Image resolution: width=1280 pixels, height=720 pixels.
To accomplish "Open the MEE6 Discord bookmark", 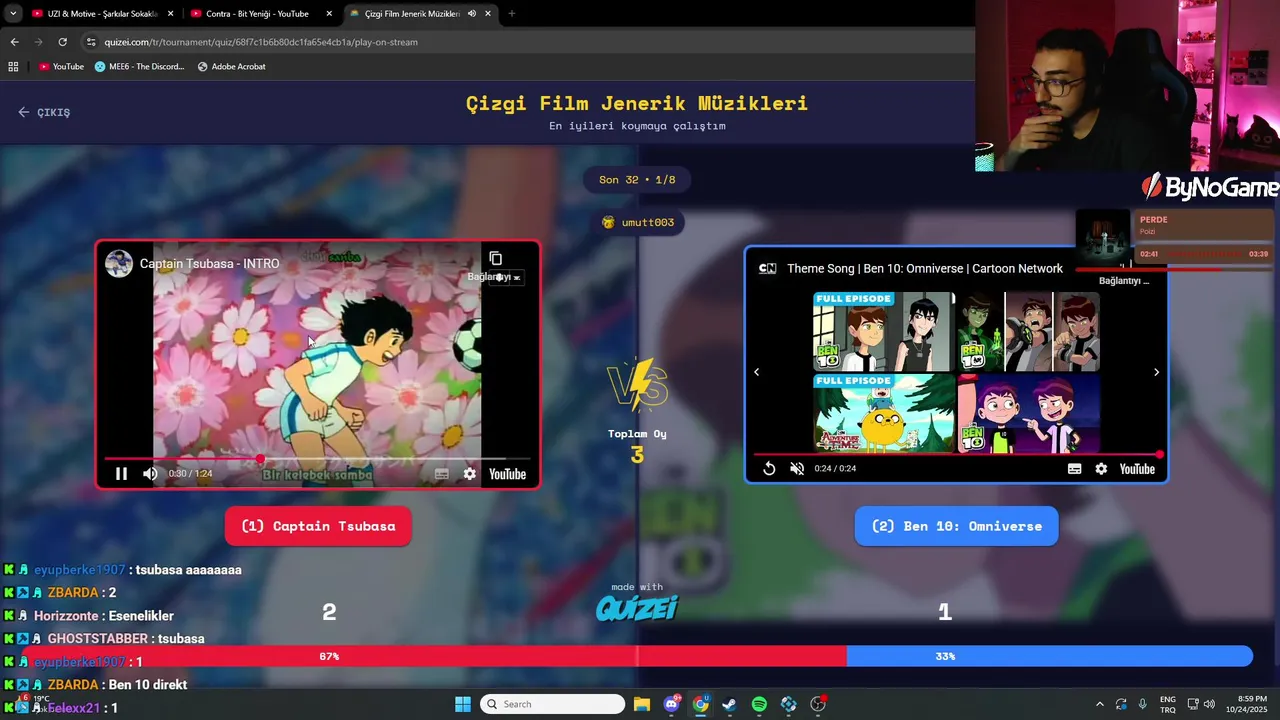I will (x=140, y=67).
